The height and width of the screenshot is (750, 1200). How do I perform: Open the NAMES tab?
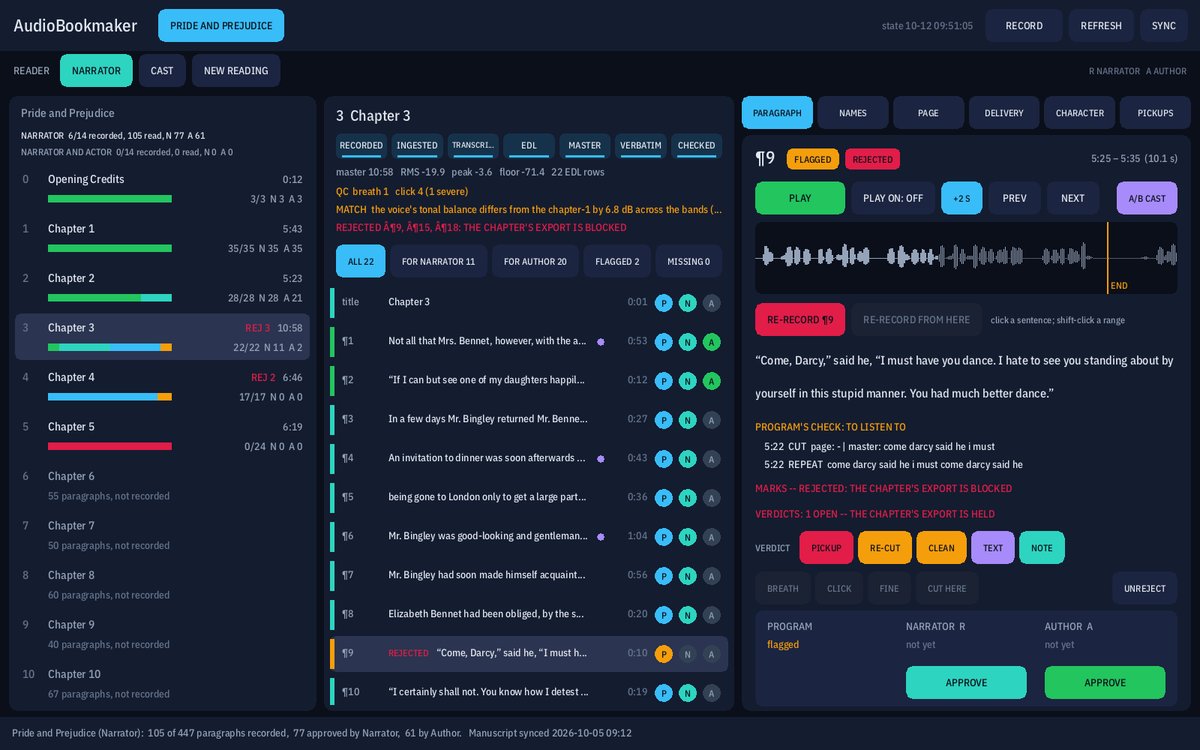click(853, 113)
